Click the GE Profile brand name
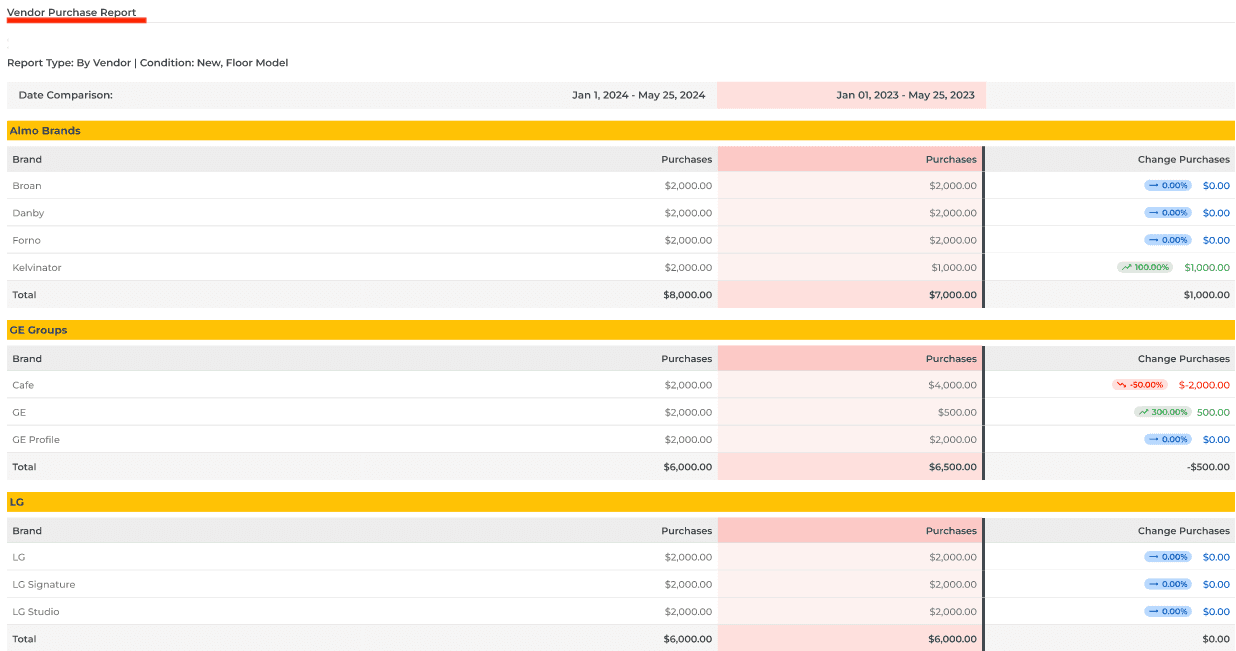Image resolution: width=1236 pixels, height=651 pixels. point(36,439)
